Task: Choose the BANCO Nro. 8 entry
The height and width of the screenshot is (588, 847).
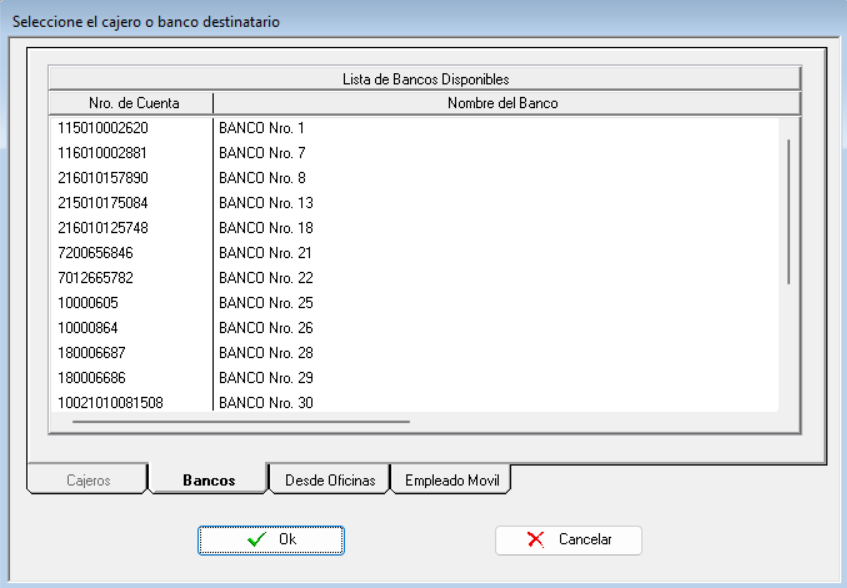Action: click(x=262, y=178)
